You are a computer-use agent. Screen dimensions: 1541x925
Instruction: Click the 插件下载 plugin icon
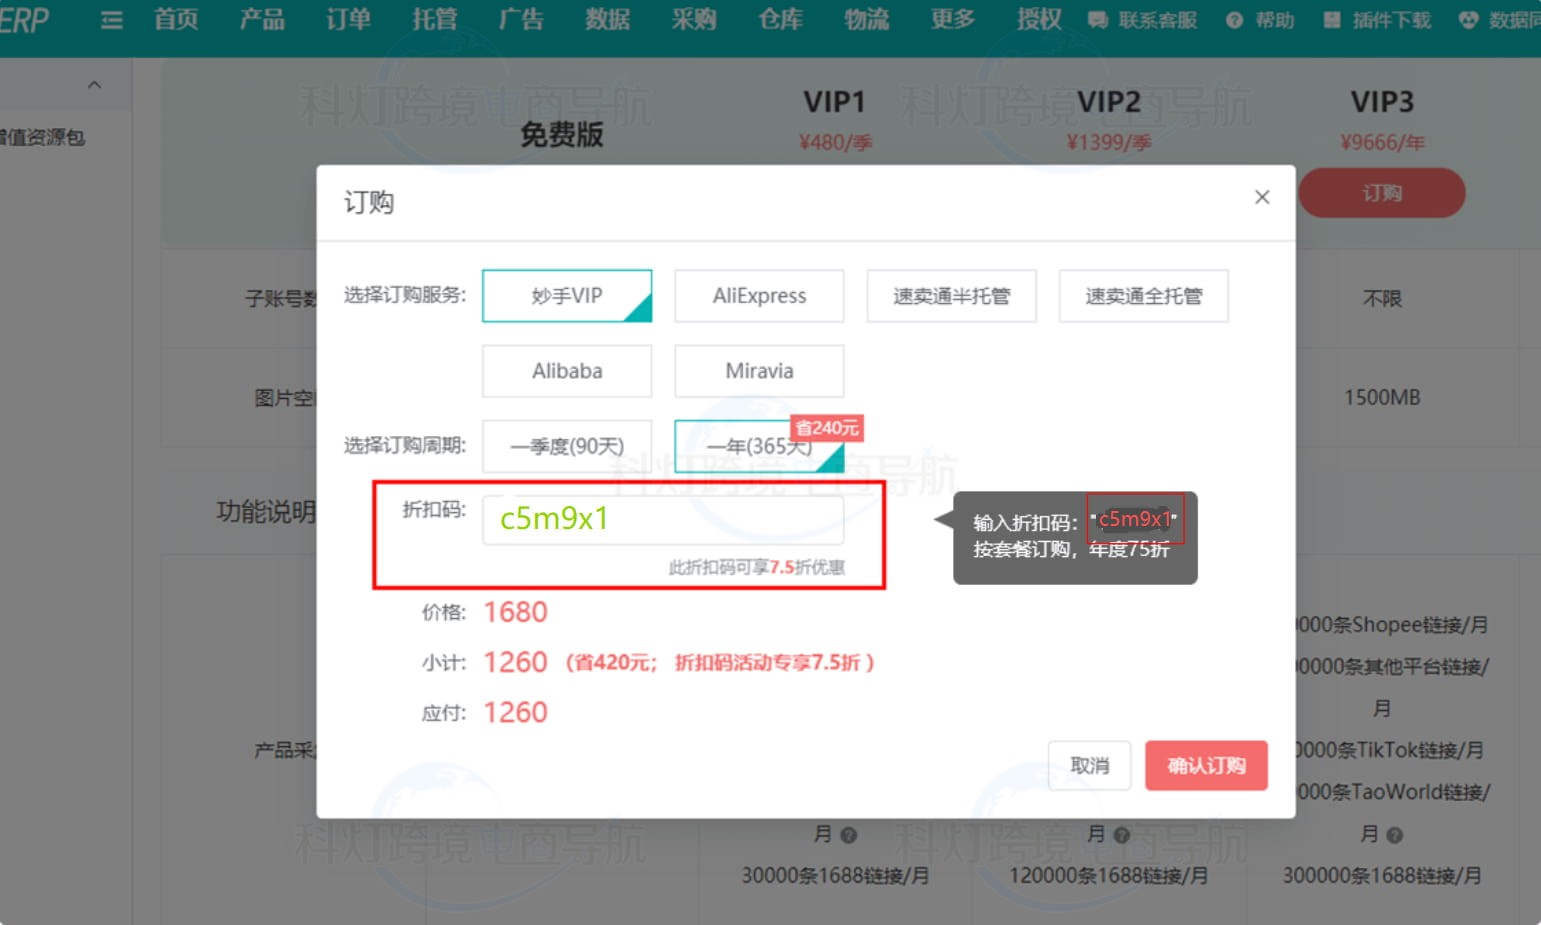[x=1332, y=20]
